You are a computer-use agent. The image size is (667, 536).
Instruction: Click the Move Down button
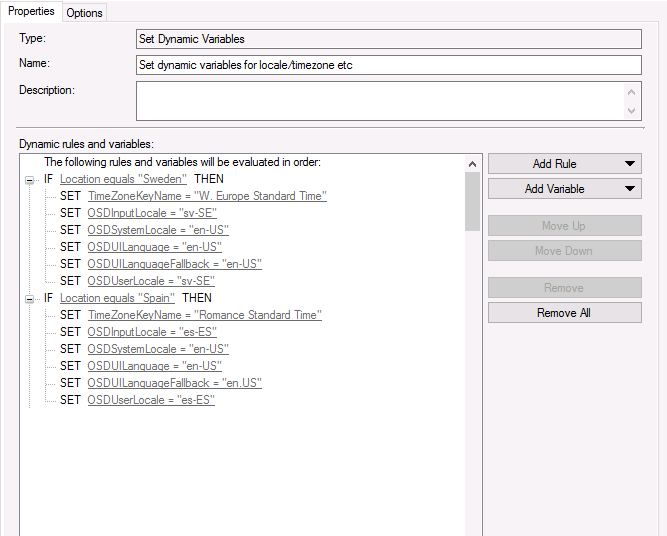[x=564, y=251]
